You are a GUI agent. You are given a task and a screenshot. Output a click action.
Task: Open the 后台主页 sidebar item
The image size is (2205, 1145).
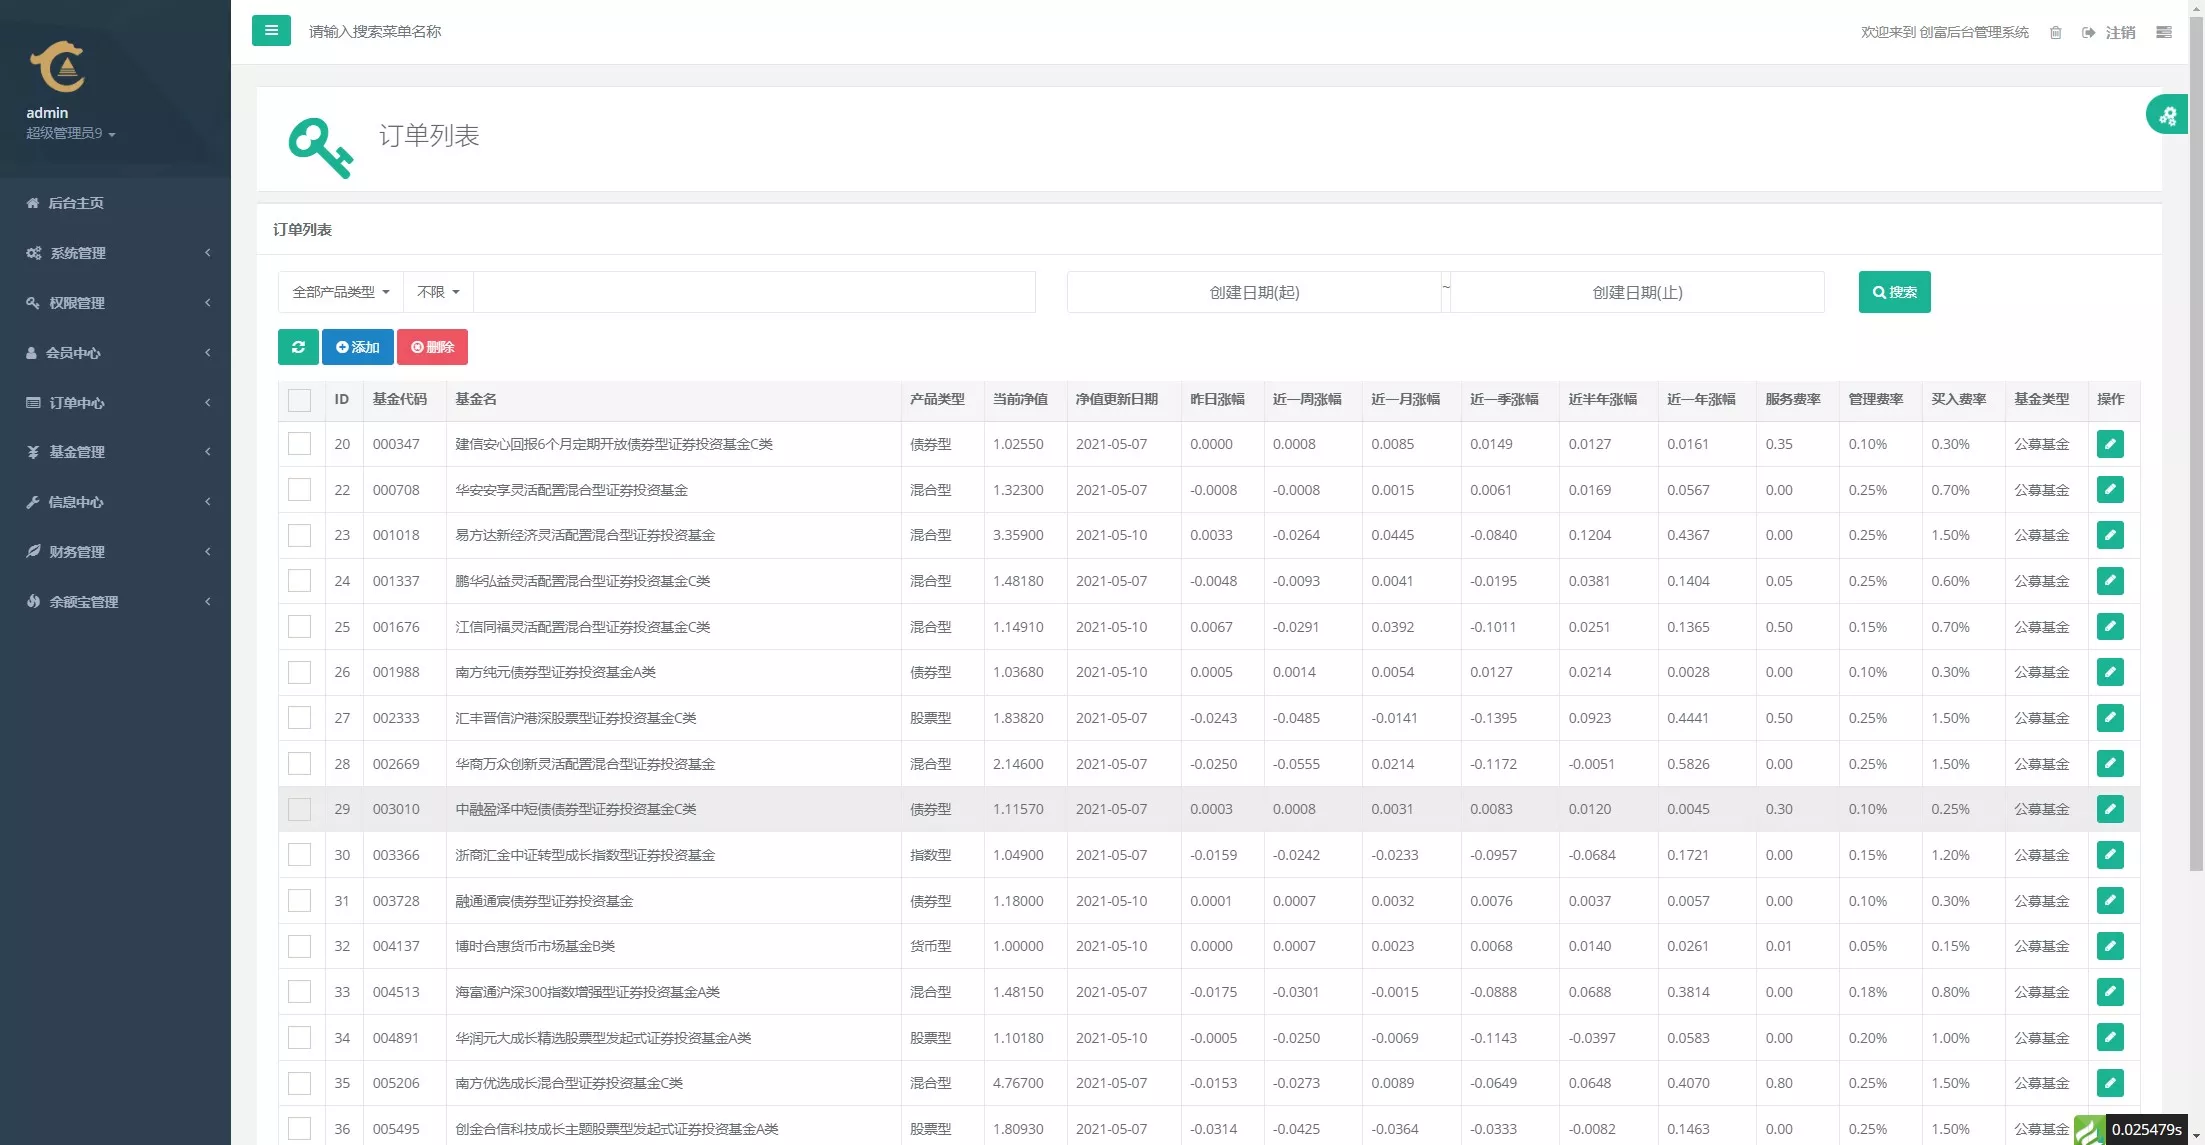click(x=76, y=203)
